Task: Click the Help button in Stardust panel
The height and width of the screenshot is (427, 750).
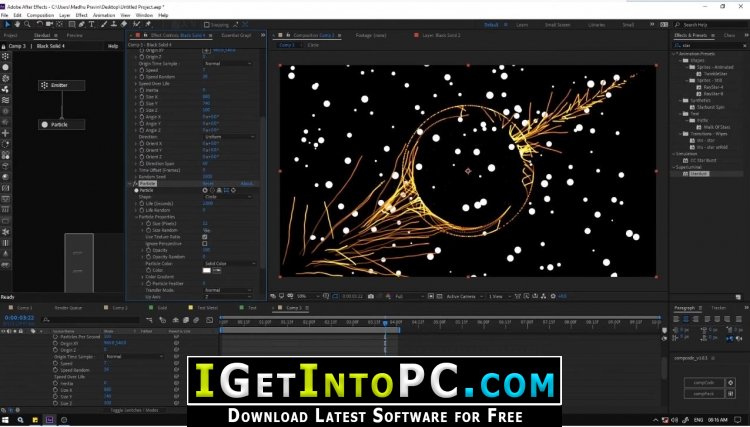Action: (x=113, y=46)
